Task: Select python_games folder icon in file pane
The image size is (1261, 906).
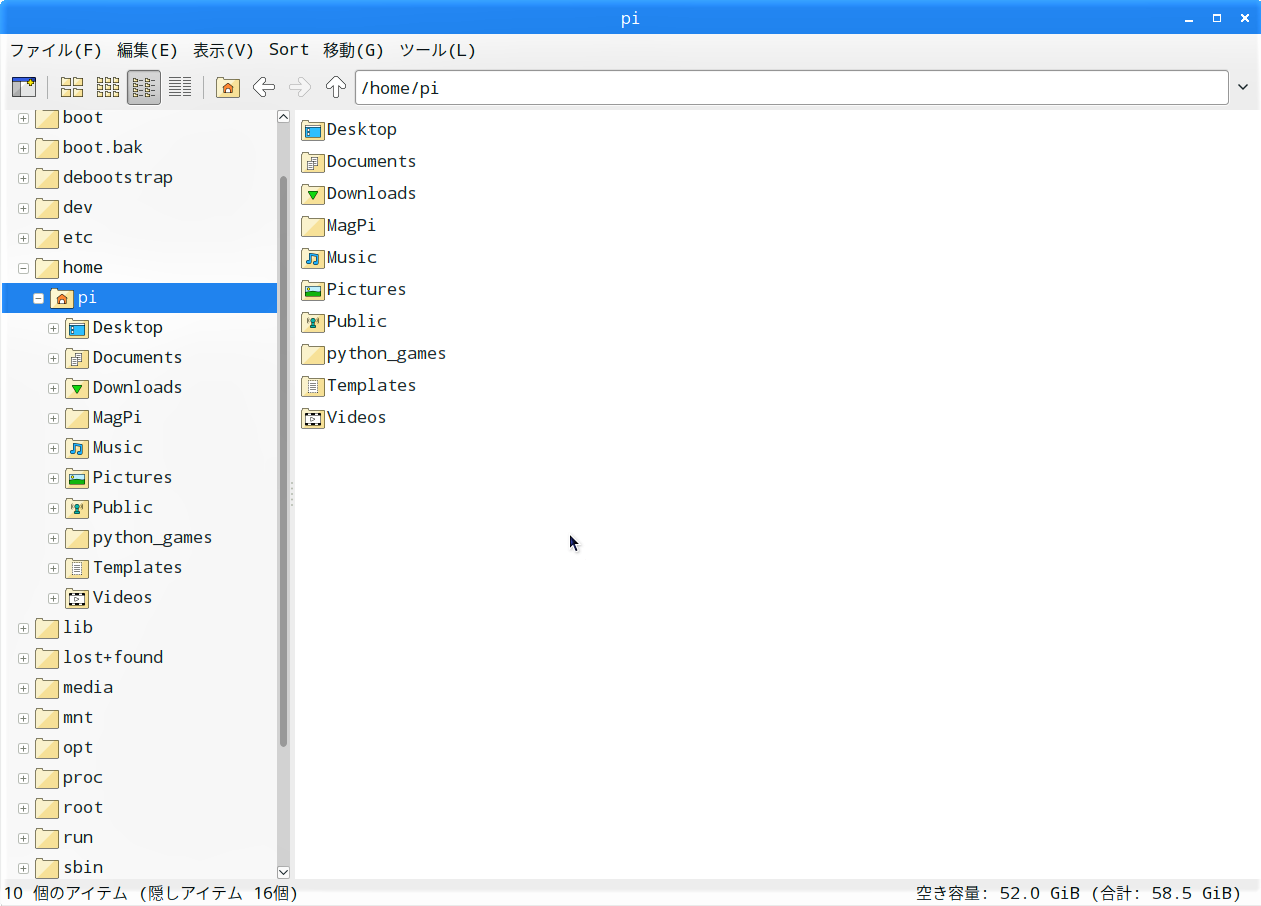Action: click(x=313, y=353)
